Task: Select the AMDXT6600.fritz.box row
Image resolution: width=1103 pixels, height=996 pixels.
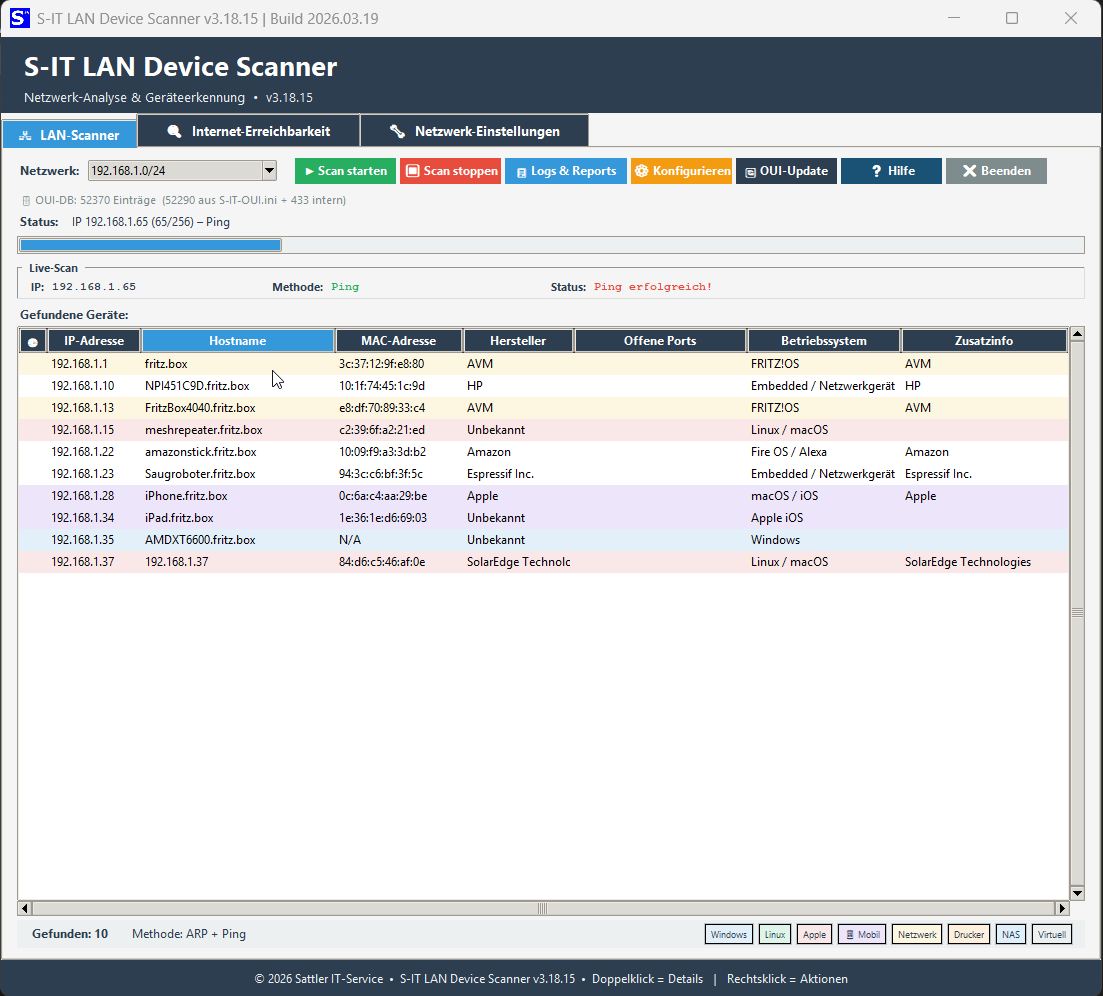Action: pyautogui.click(x=543, y=540)
